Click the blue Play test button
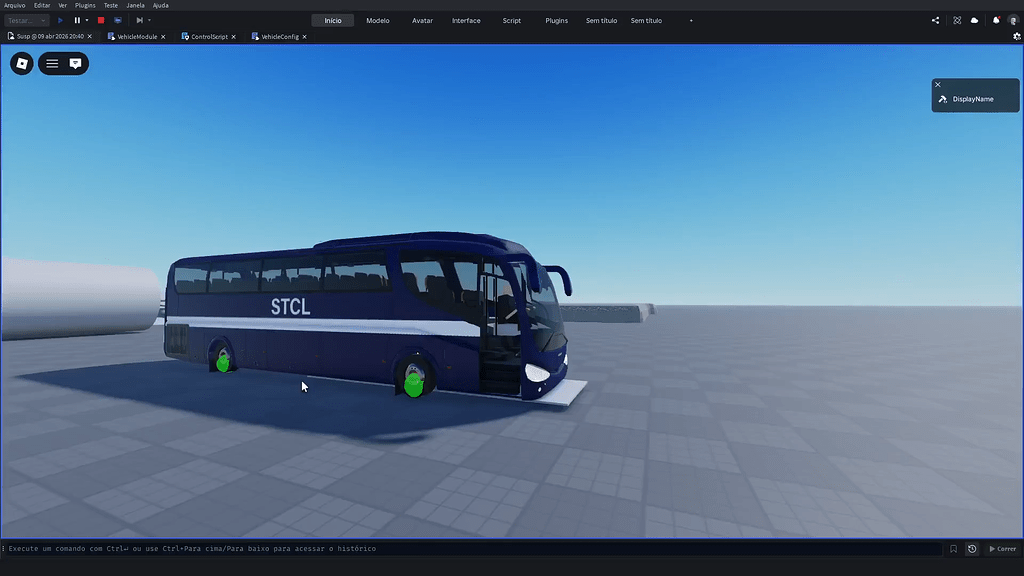The image size is (1024, 576). pos(60,20)
